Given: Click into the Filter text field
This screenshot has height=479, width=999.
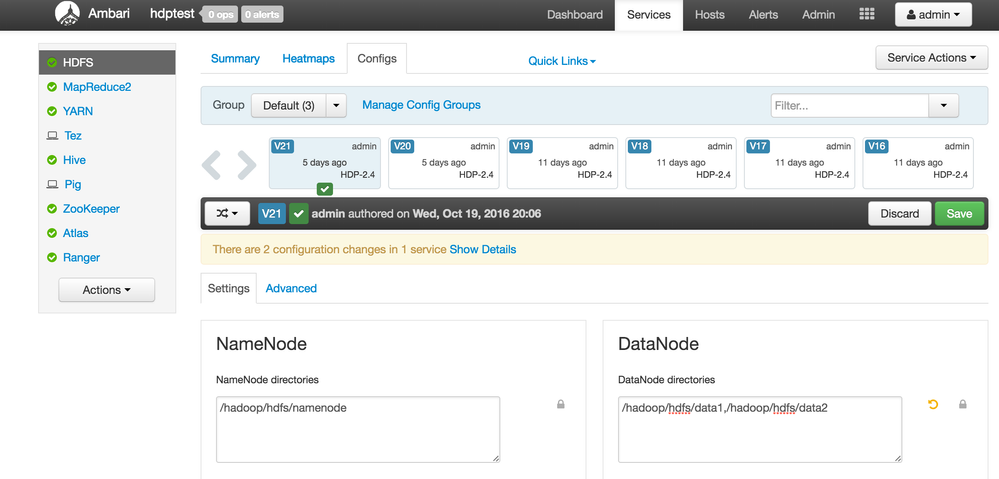Looking at the screenshot, I should coord(849,105).
